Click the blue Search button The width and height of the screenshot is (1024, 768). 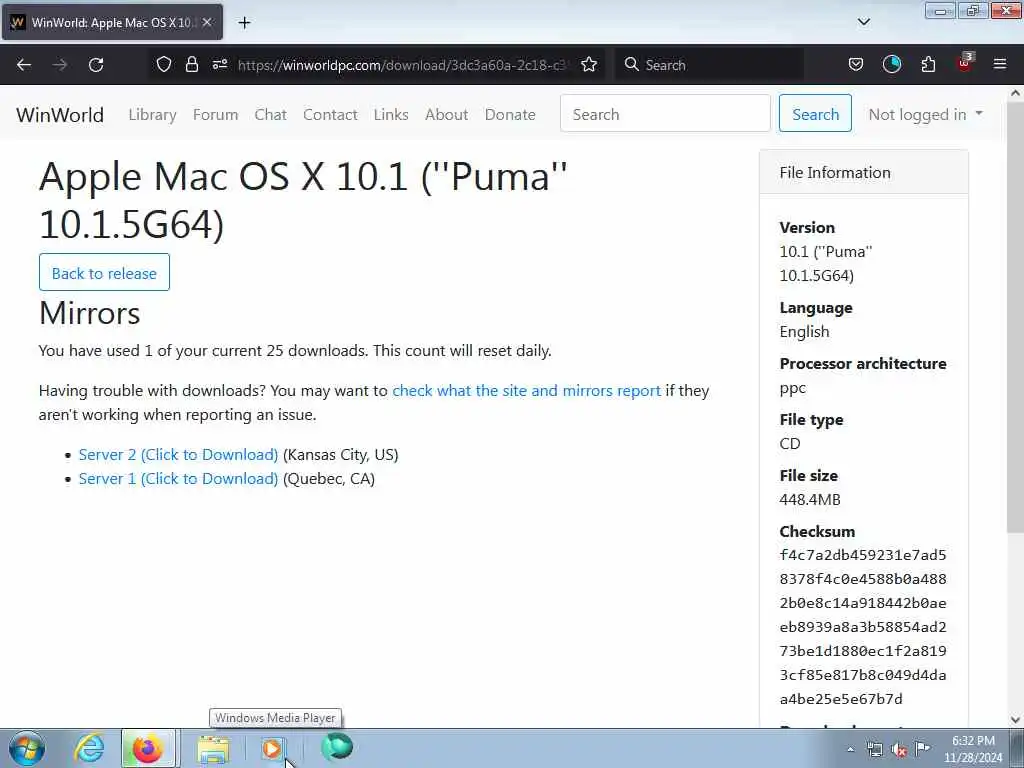[x=815, y=113]
